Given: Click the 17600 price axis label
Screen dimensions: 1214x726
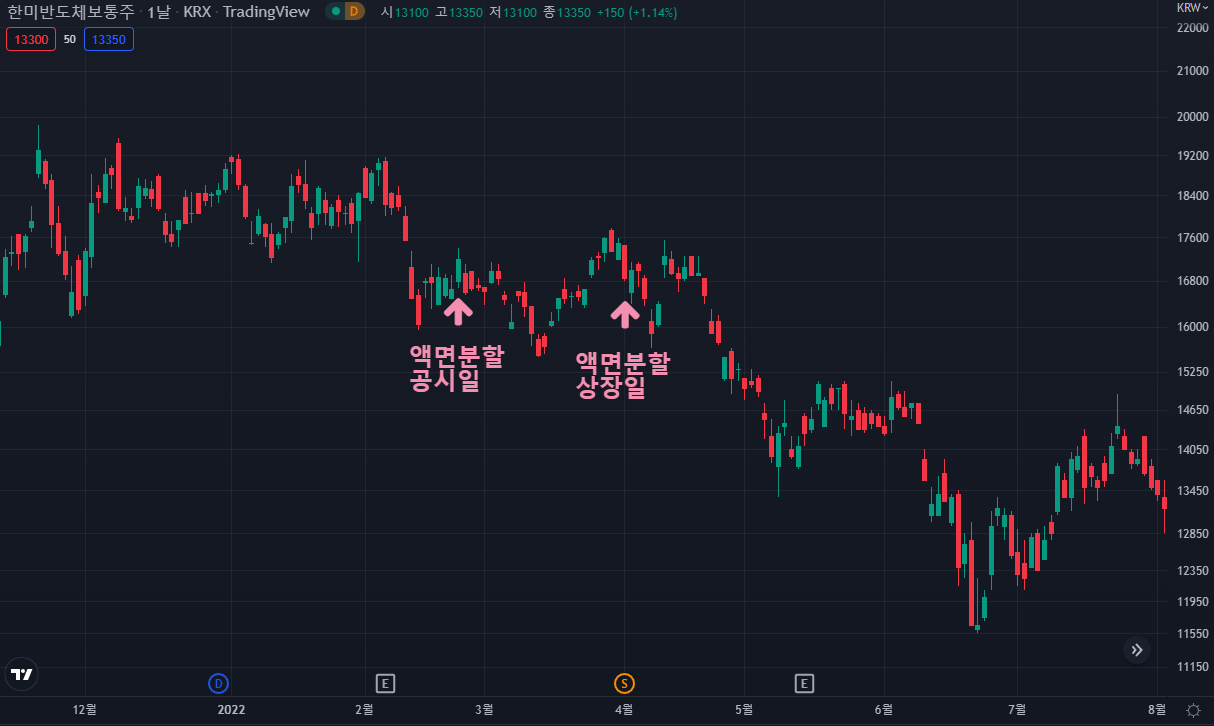Looking at the screenshot, I should click(1192, 238).
